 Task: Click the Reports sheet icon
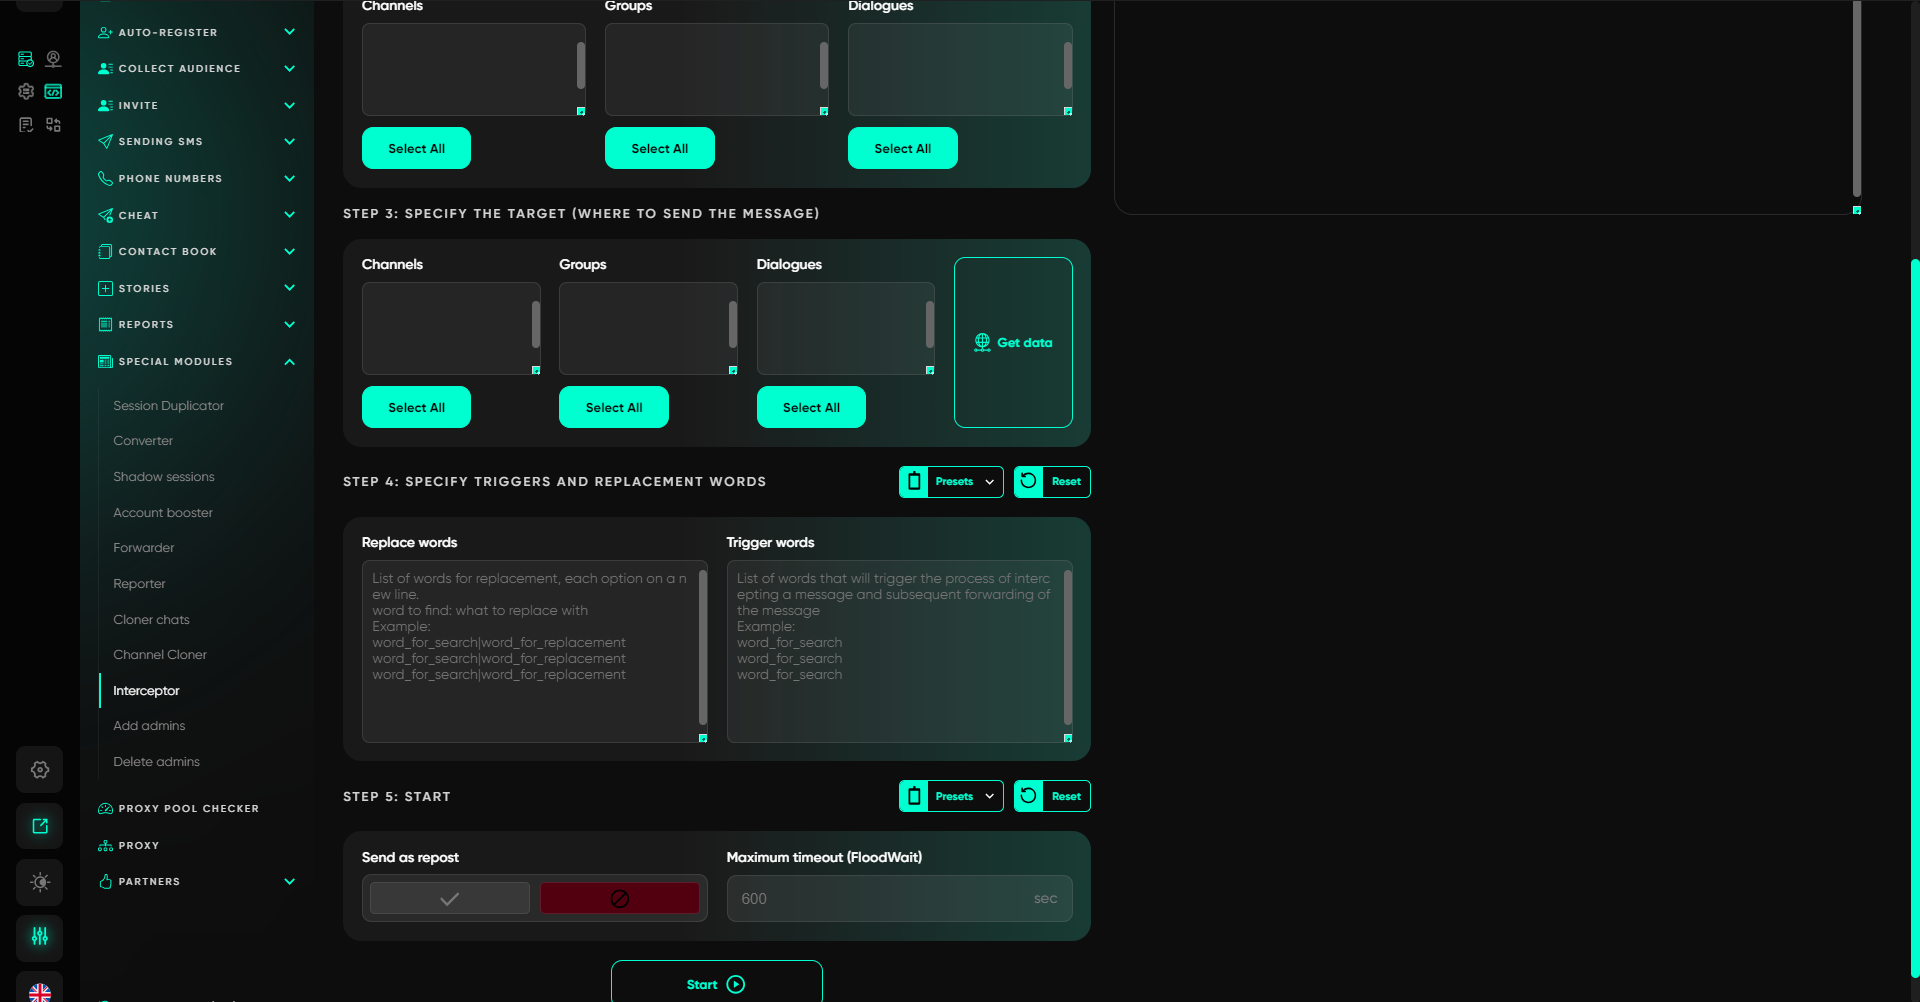click(105, 325)
